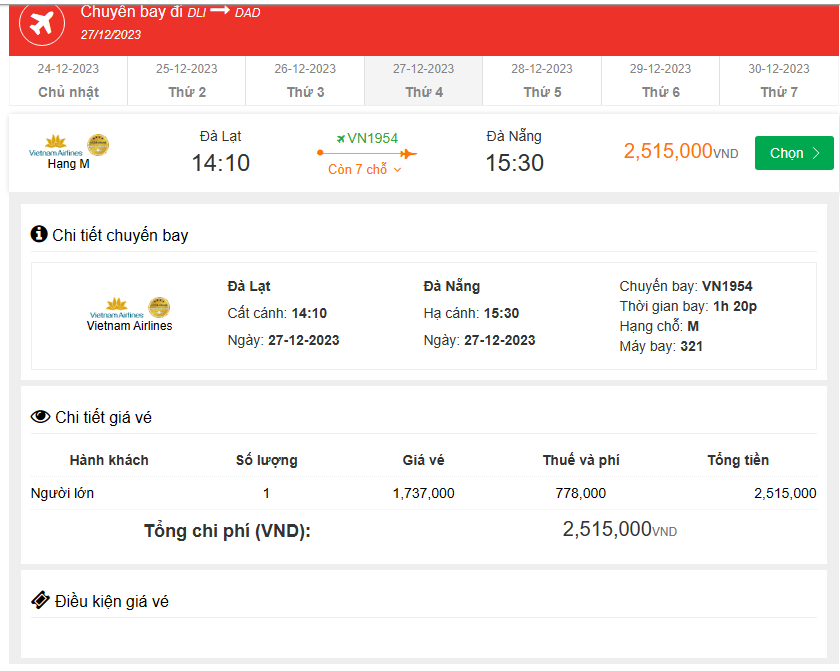Switch to the 28-12-2023 Thứ 5 date tab
The height and width of the screenshot is (671, 840).
[x=541, y=80]
